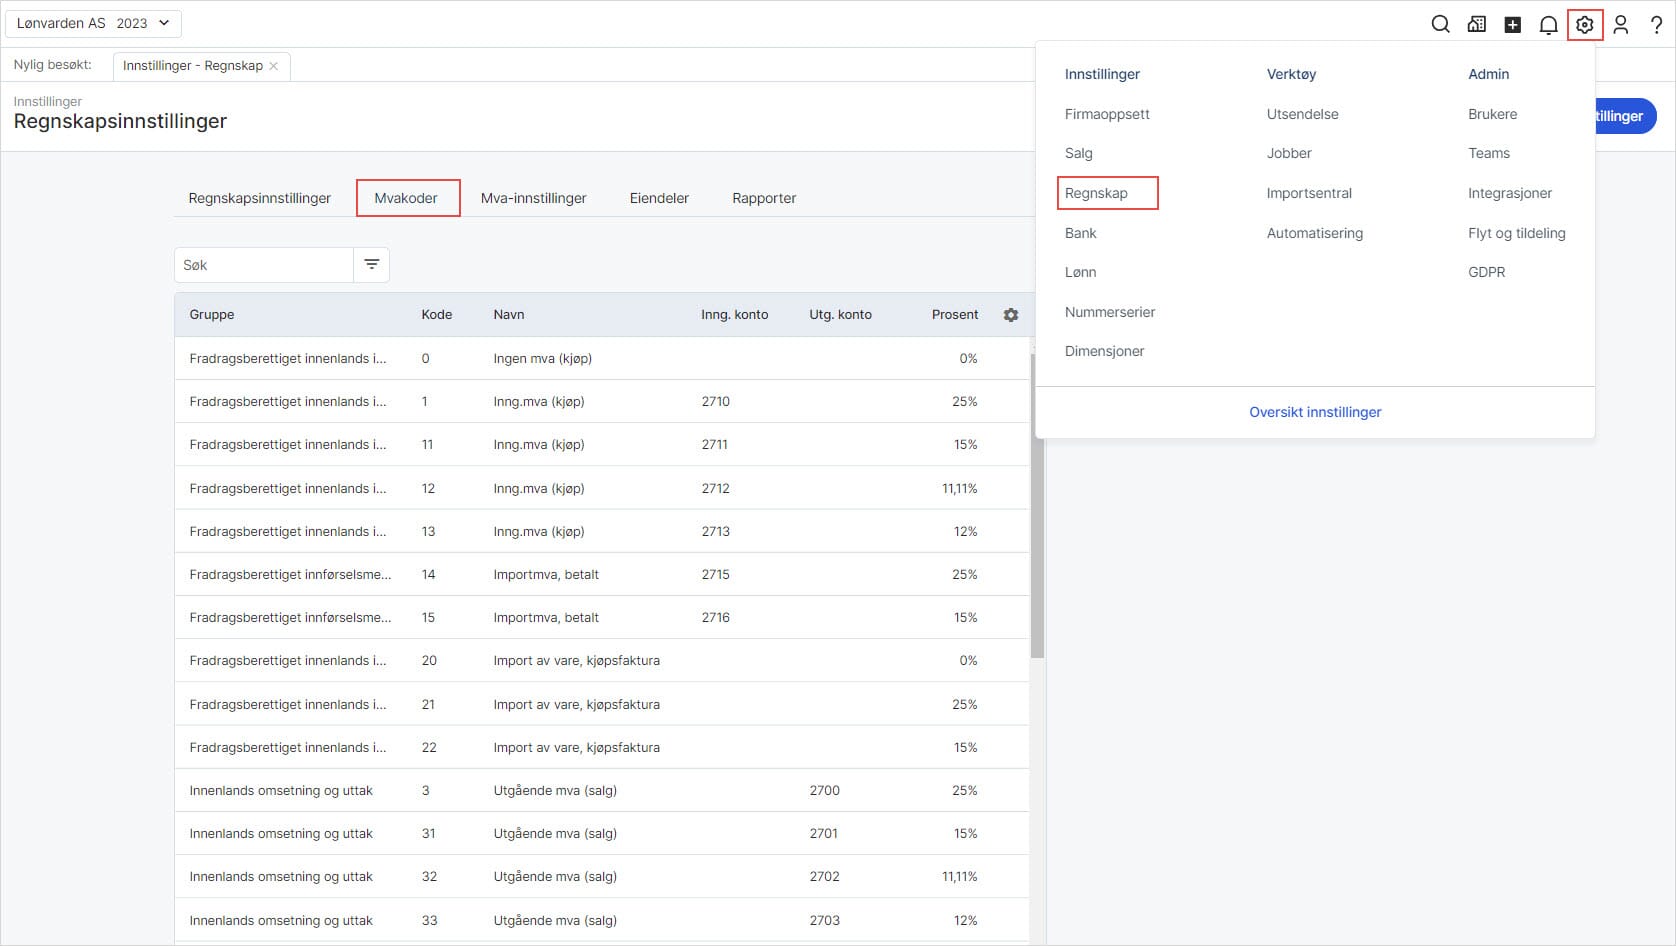Open the notifications bell
The width and height of the screenshot is (1676, 946).
pyautogui.click(x=1548, y=25)
